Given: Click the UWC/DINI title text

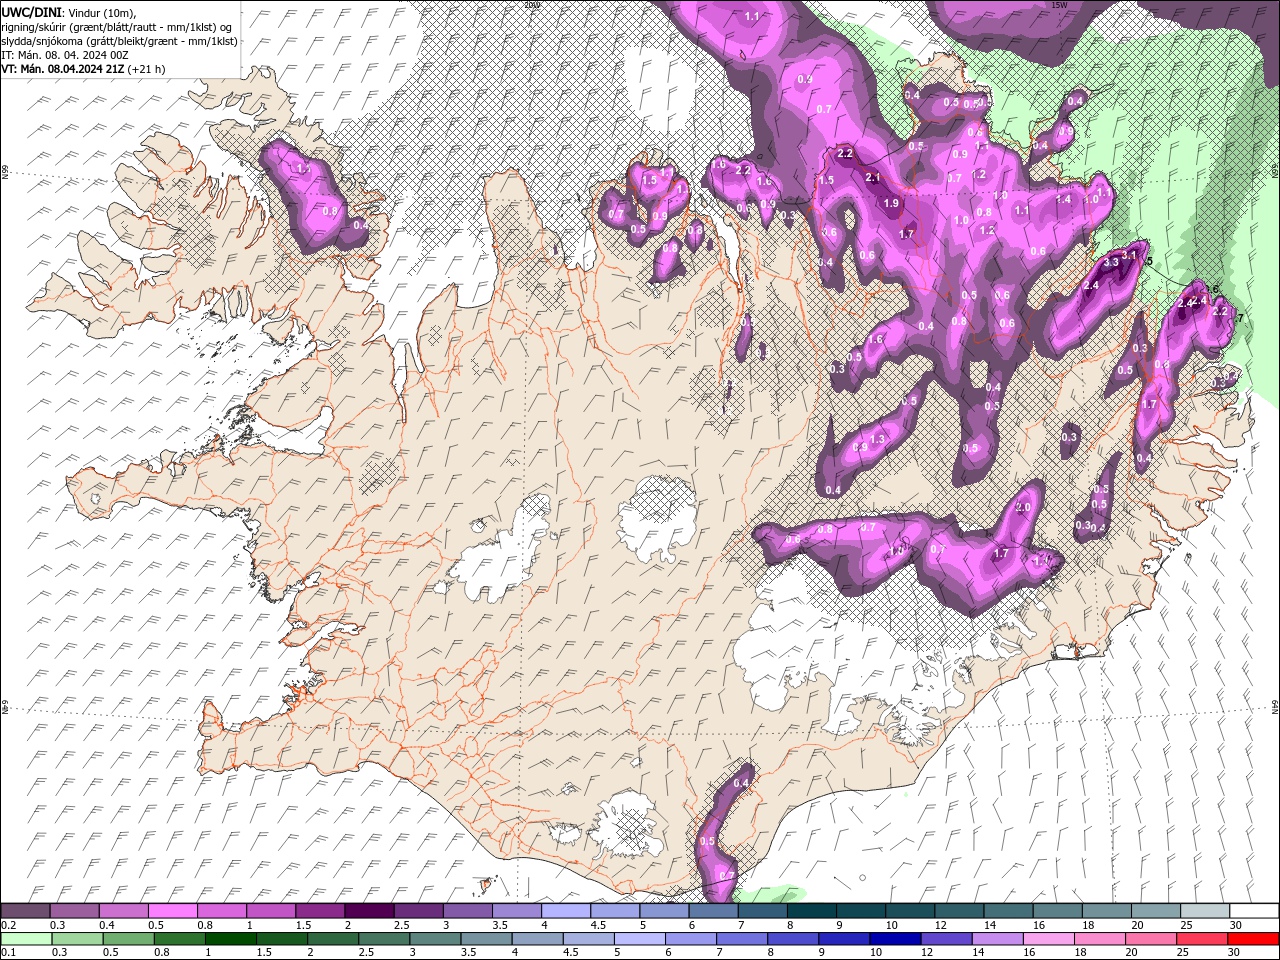Looking at the screenshot, I should [x=32, y=12].
